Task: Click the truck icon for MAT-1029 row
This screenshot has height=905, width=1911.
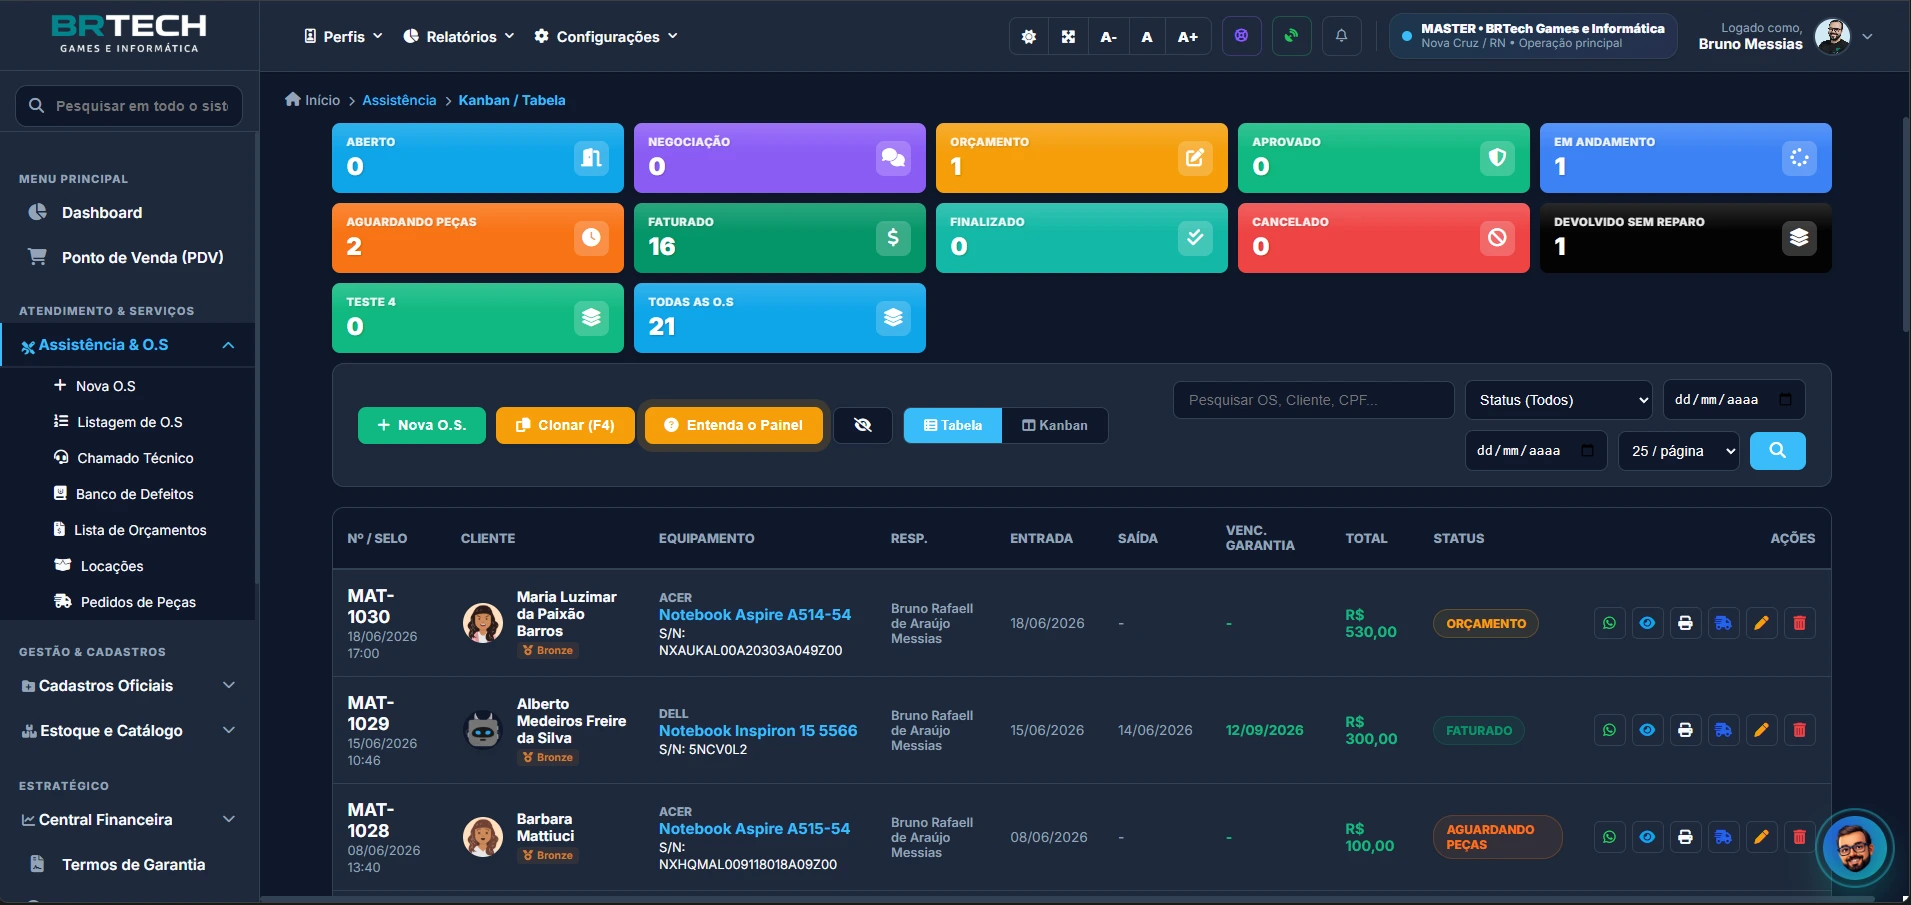Action: [x=1723, y=730]
